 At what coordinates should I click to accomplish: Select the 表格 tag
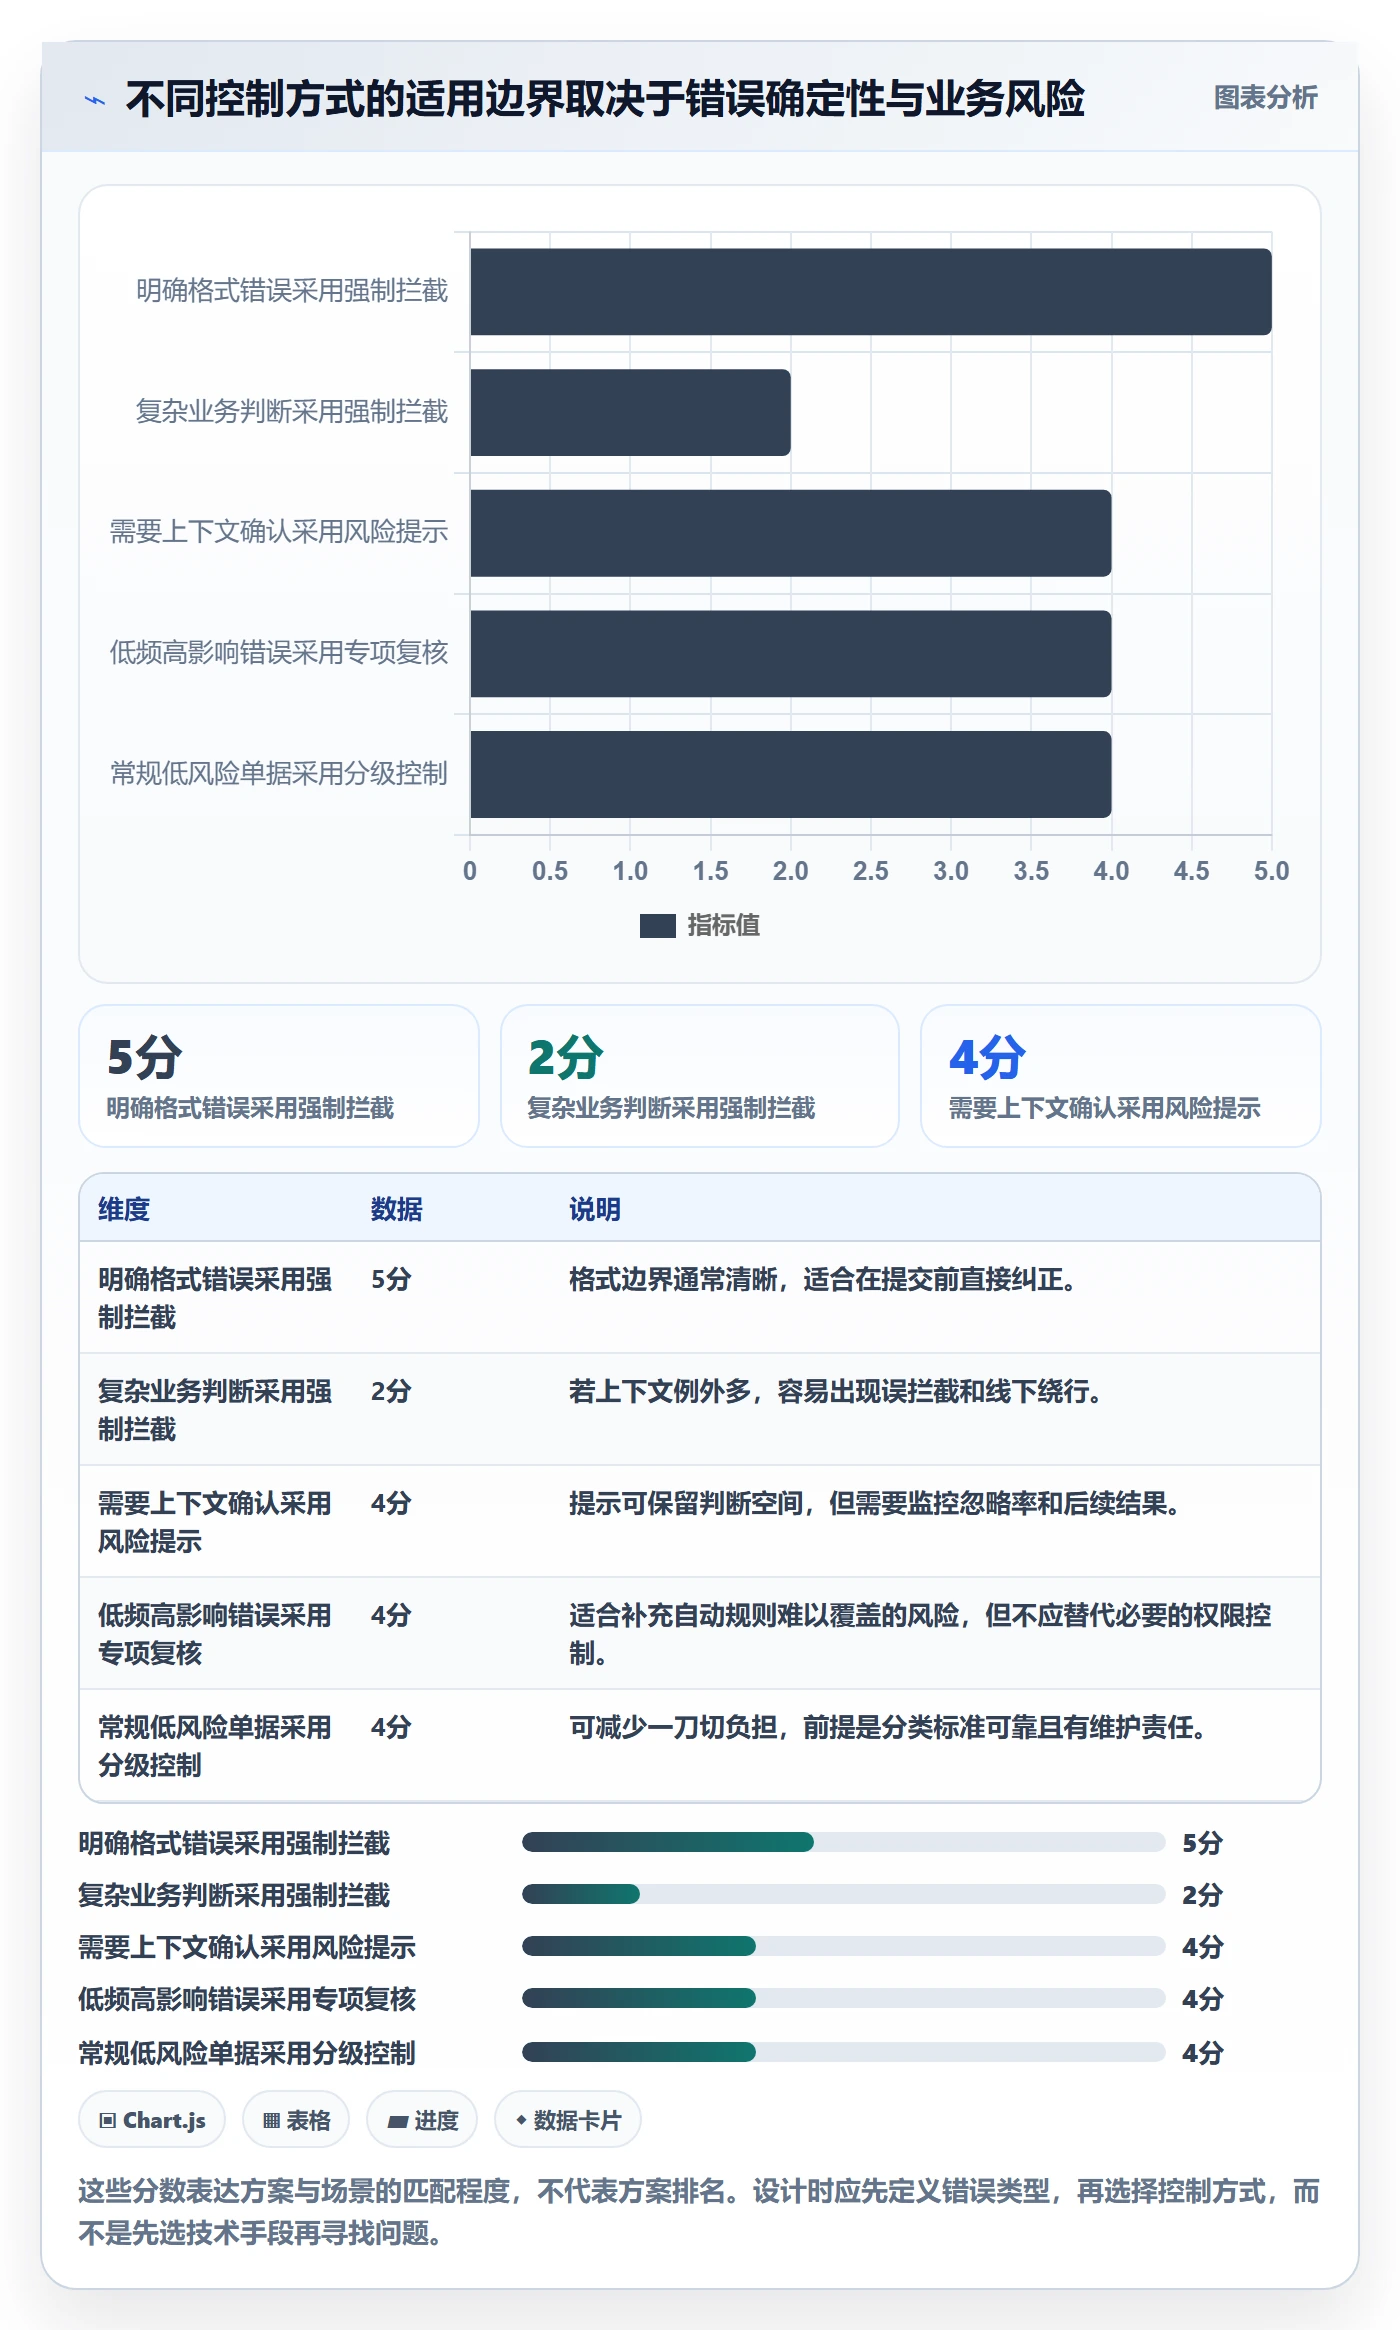click(x=296, y=2119)
